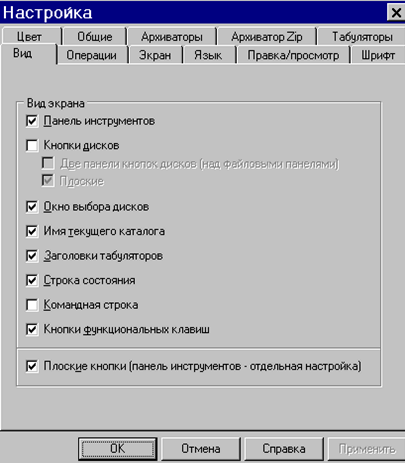Viewport: 405px width, 465px height.
Task: Toggle Кнопки функциональных клавиш checkbox
Action: point(32,330)
